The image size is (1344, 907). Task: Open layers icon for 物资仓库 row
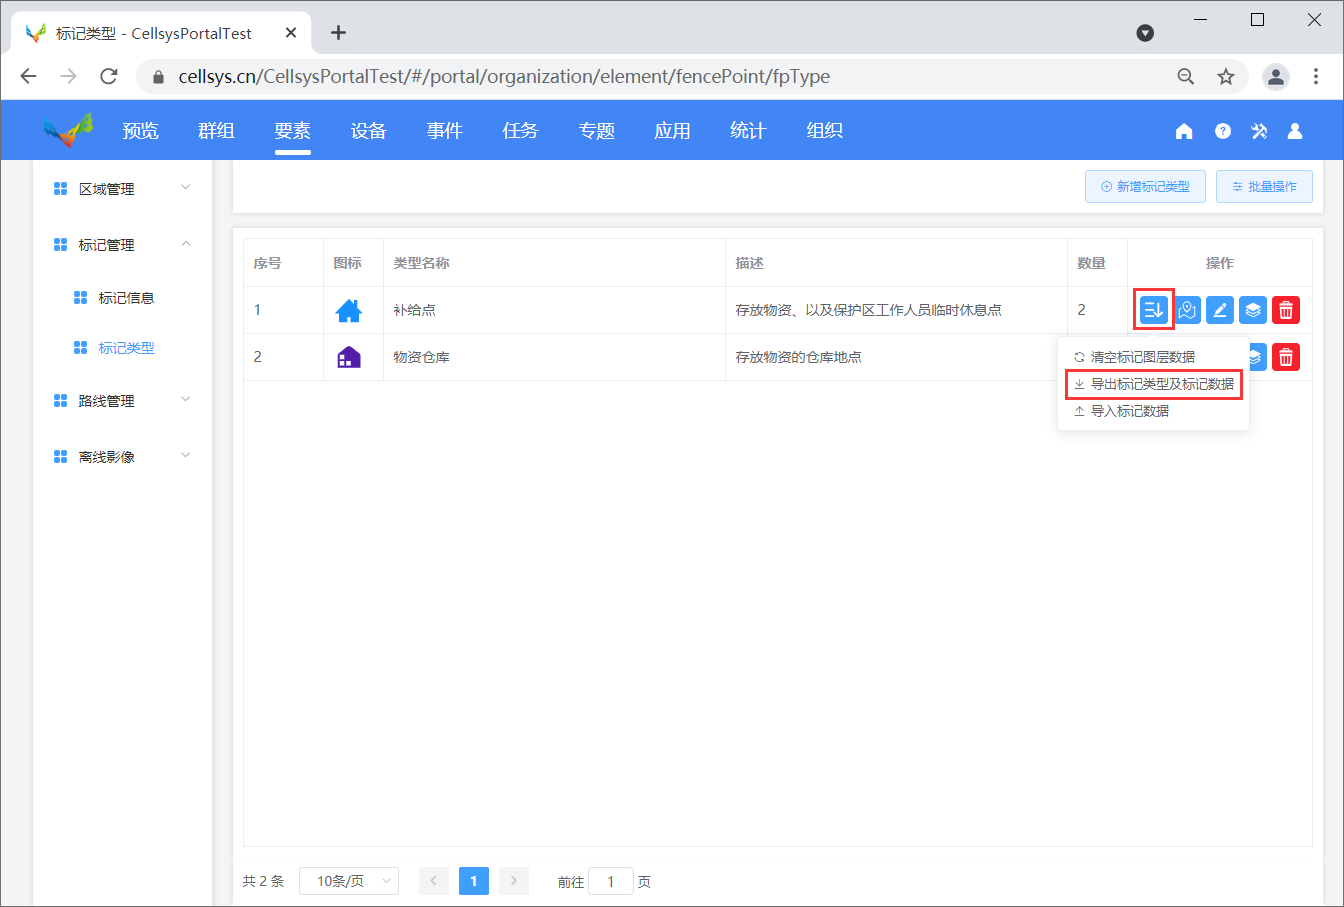click(x=1257, y=356)
